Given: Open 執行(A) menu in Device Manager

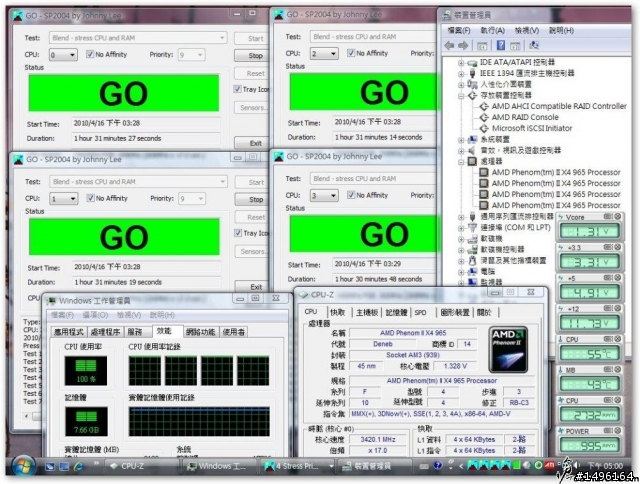Looking at the screenshot, I should point(493,30).
